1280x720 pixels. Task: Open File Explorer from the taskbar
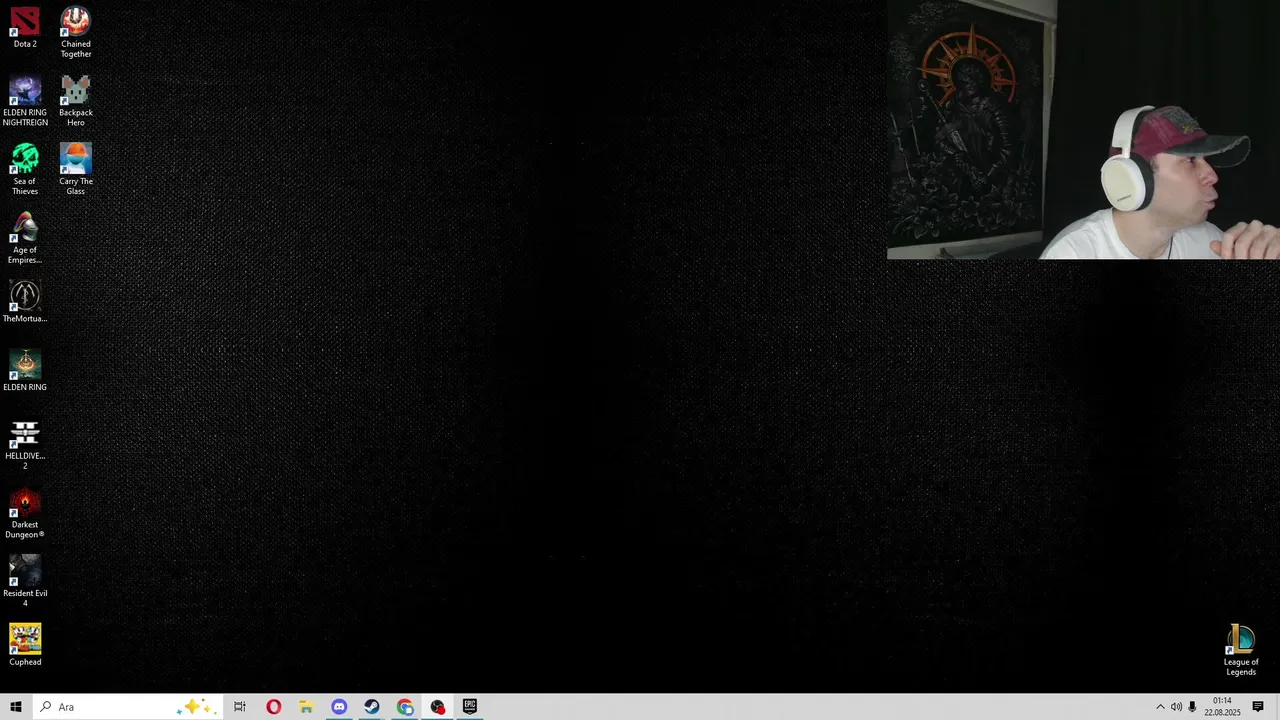[x=306, y=707]
